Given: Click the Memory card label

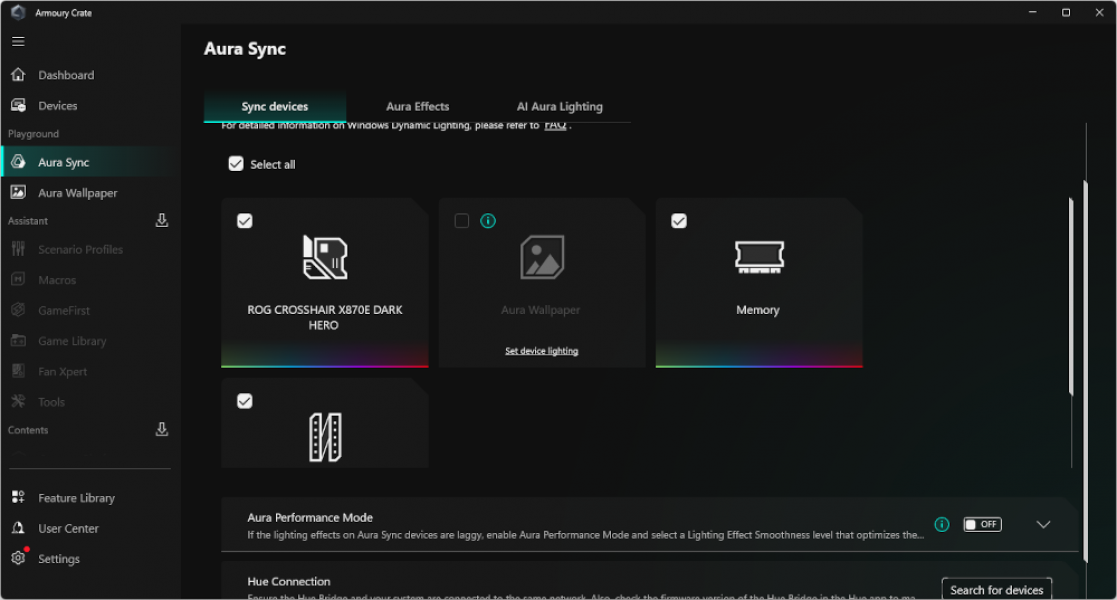Looking at the screenshot, I should click(x=758, y=310).
